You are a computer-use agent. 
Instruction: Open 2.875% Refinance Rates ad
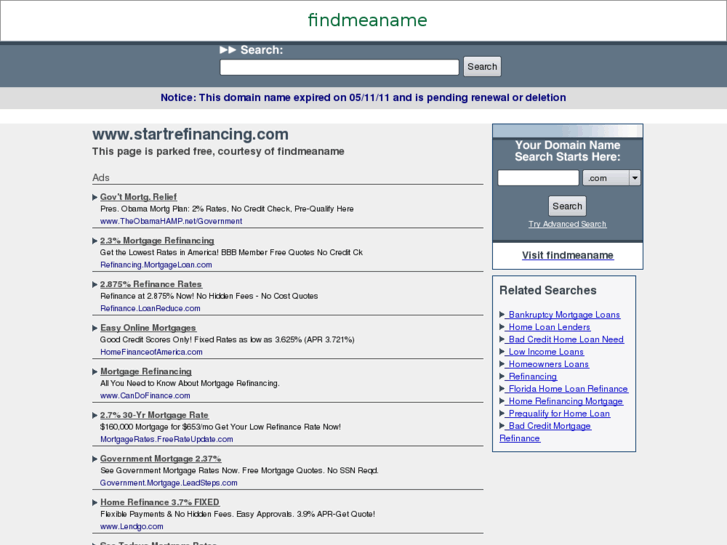pyautogui.click(x=151, y=284)
